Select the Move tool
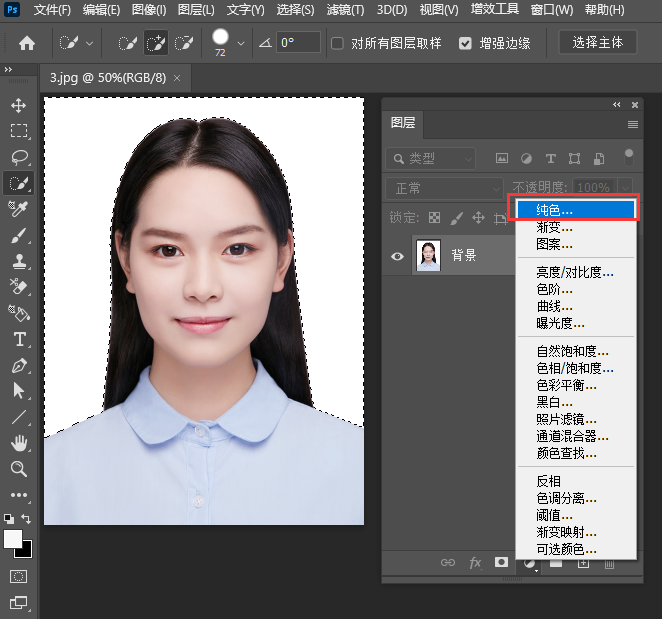The width and height of the screenshot is (662, 619). pos(18,106)
